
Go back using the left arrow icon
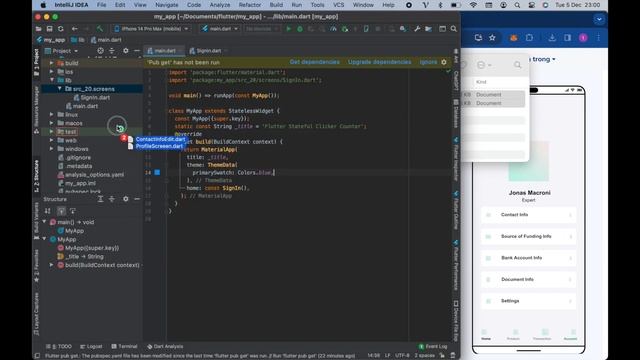[x=74, y=29]
